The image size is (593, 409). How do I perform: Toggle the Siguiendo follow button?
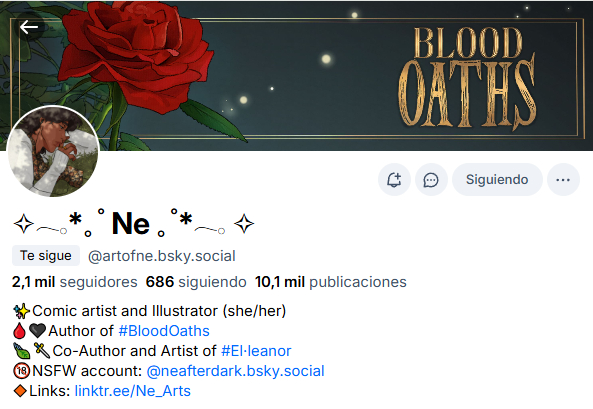497,179
